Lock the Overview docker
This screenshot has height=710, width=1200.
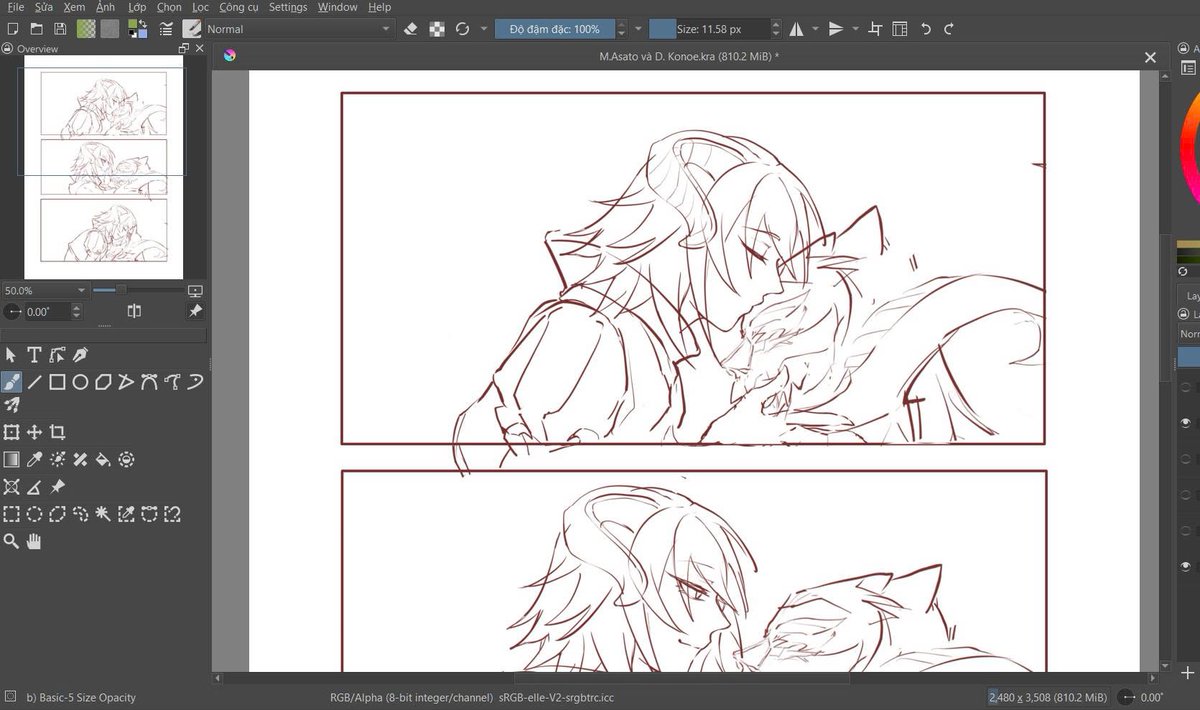click(x=7, y=48)
